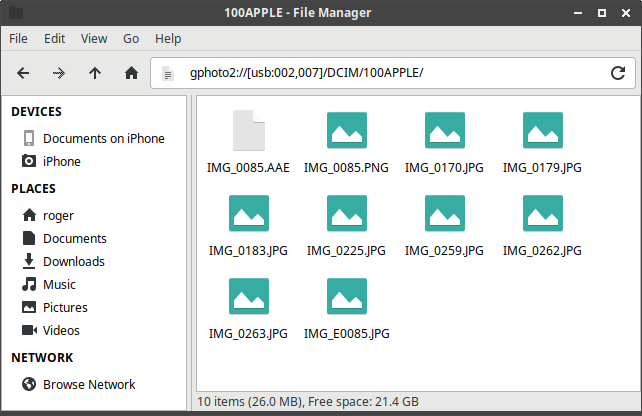Screen dimensions: 642x416
Task: Open the Edit menu
Action: point(54,38)
